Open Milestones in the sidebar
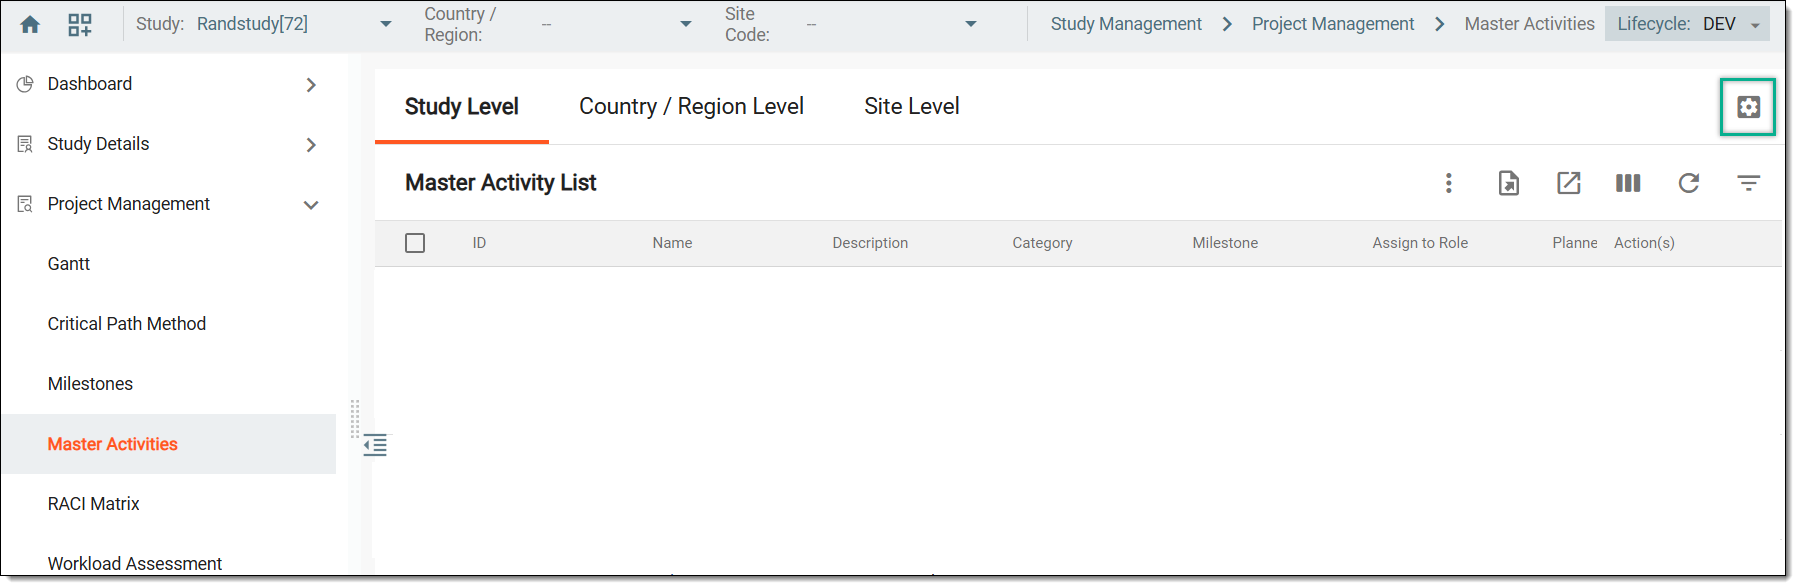 click(90, 384)
